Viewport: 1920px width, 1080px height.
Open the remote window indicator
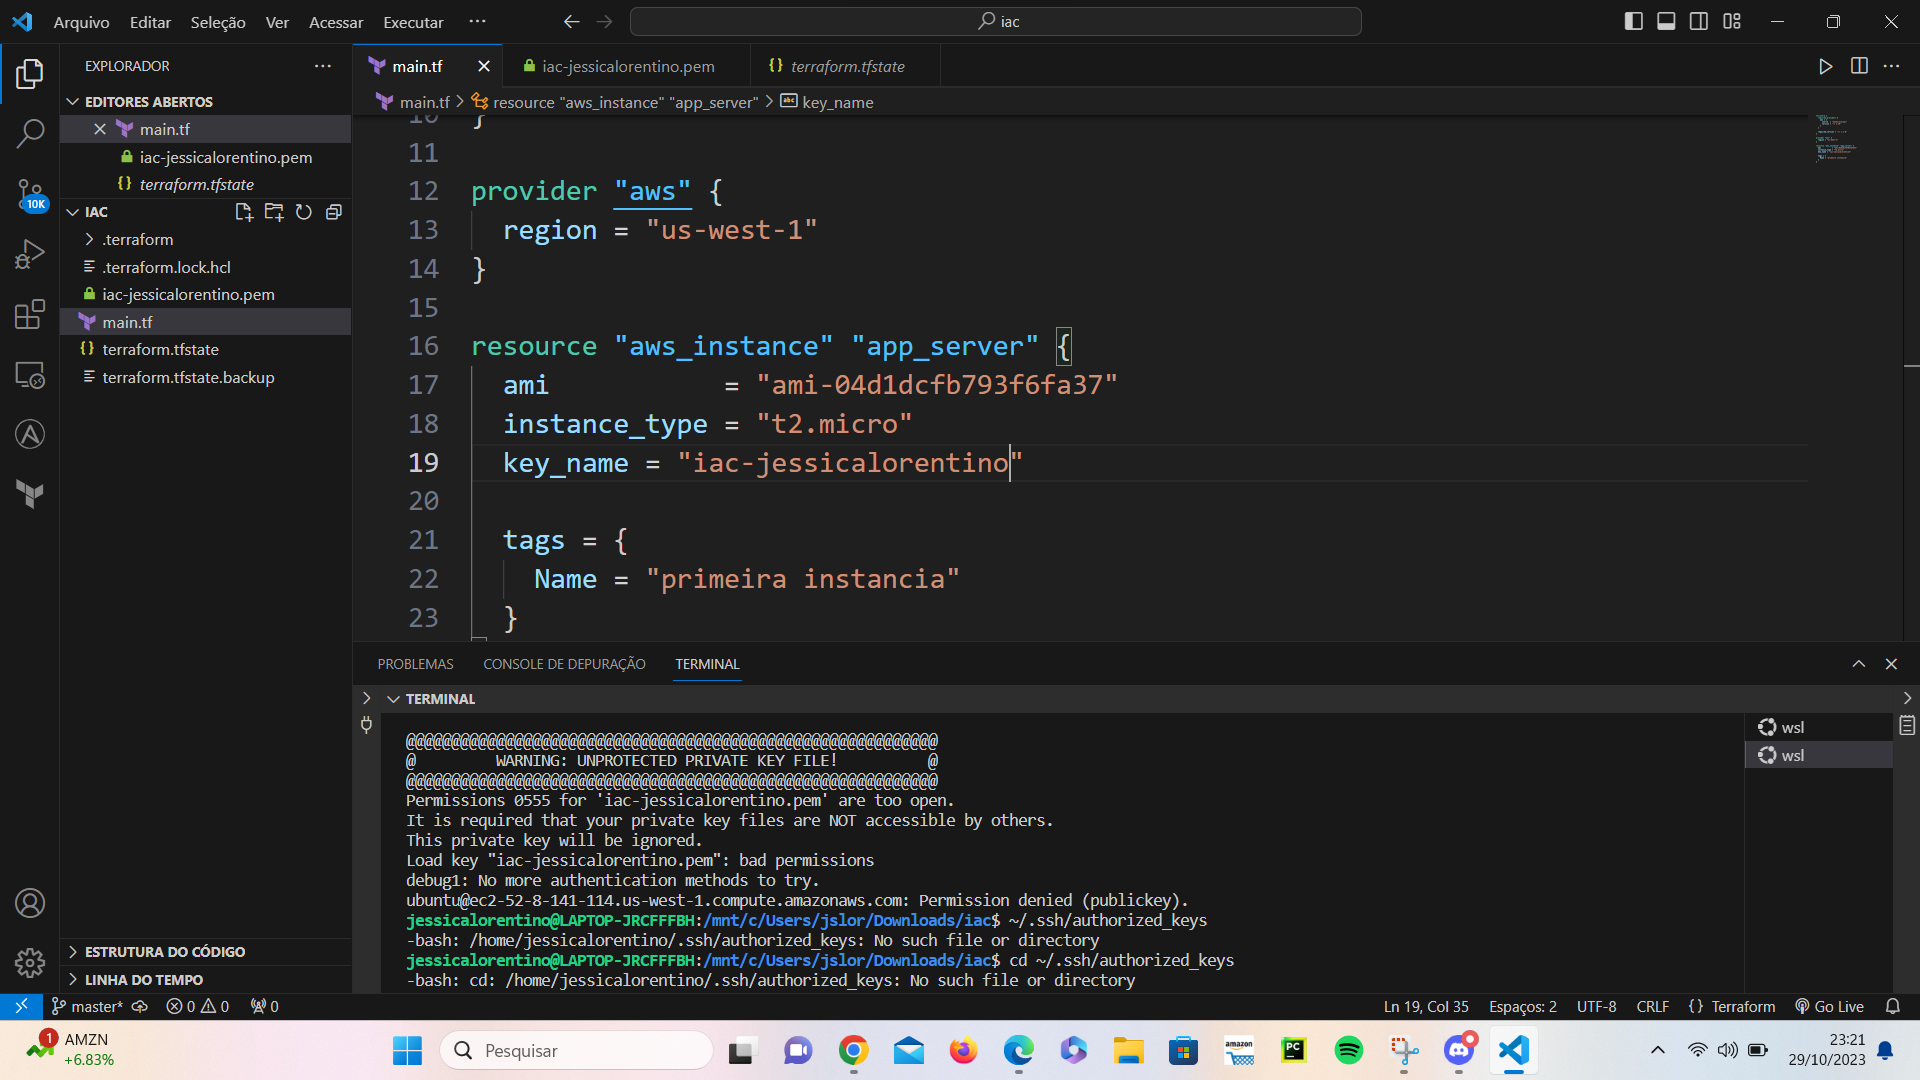click(x=21, y=1006)
